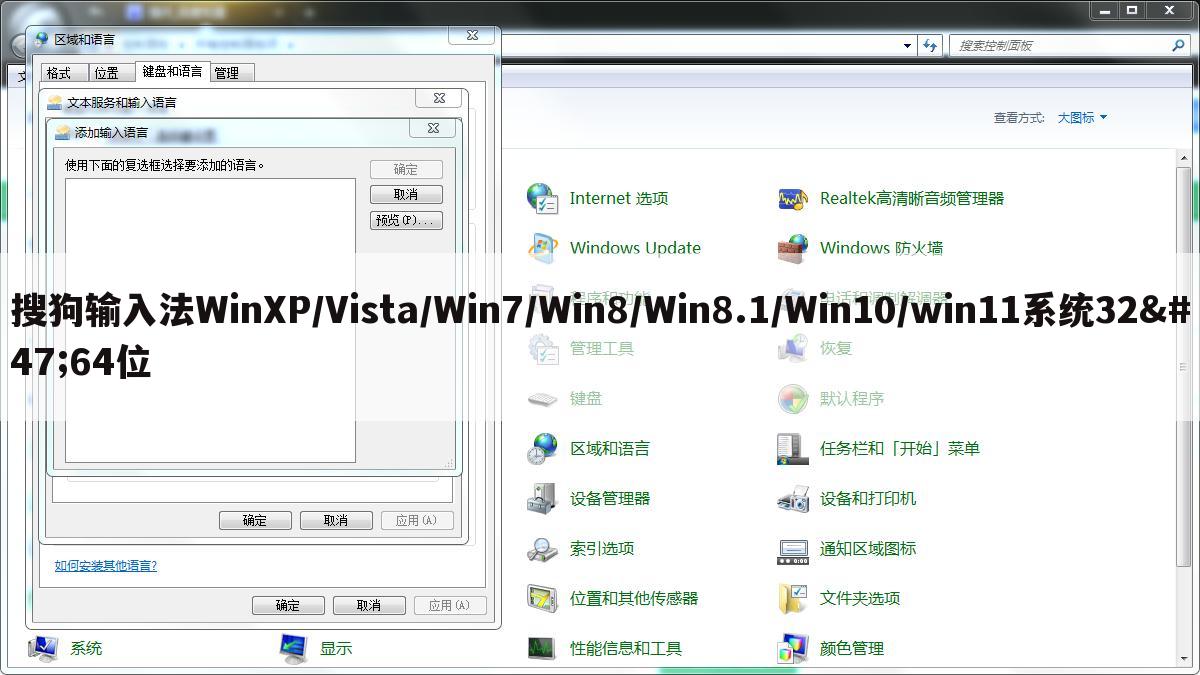This screenshot has width=1200, height=675.
Task: Open the 设备和打印机 printer icon
Action: point(792,498)
